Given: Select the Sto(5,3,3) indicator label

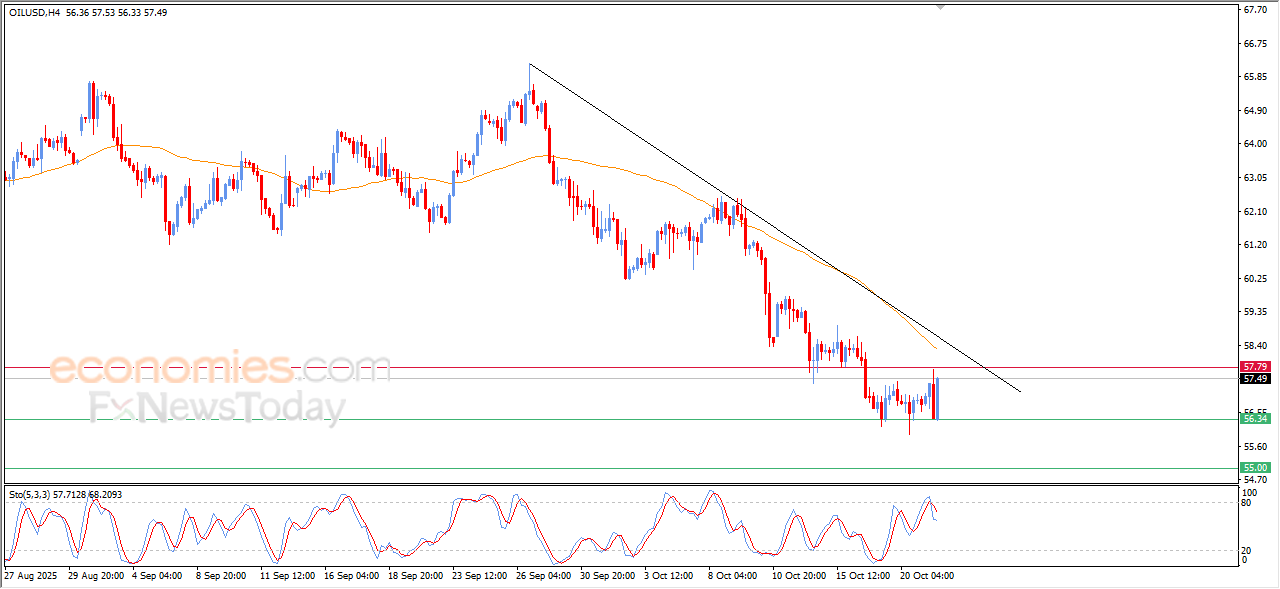Looking at the screenshot, I should click(29, 494).
